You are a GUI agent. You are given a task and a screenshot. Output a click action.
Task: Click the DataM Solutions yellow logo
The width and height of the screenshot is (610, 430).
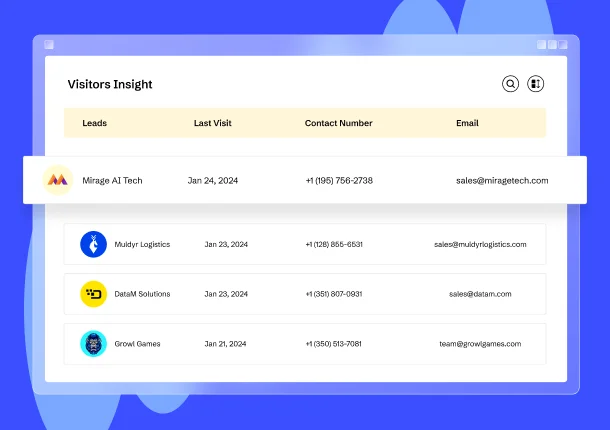coord(93,294)
